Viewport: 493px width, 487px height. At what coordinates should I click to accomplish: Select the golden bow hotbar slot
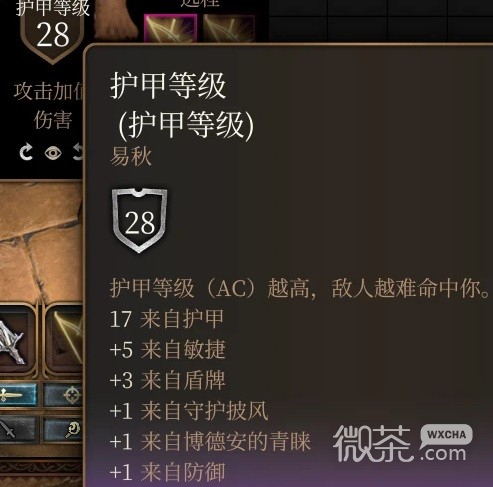coord(64,341)
